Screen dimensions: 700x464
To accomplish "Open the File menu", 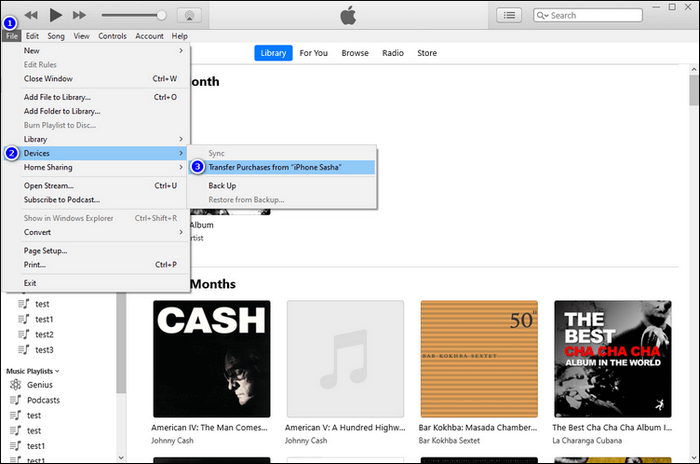I will click(x=12, y=36).
